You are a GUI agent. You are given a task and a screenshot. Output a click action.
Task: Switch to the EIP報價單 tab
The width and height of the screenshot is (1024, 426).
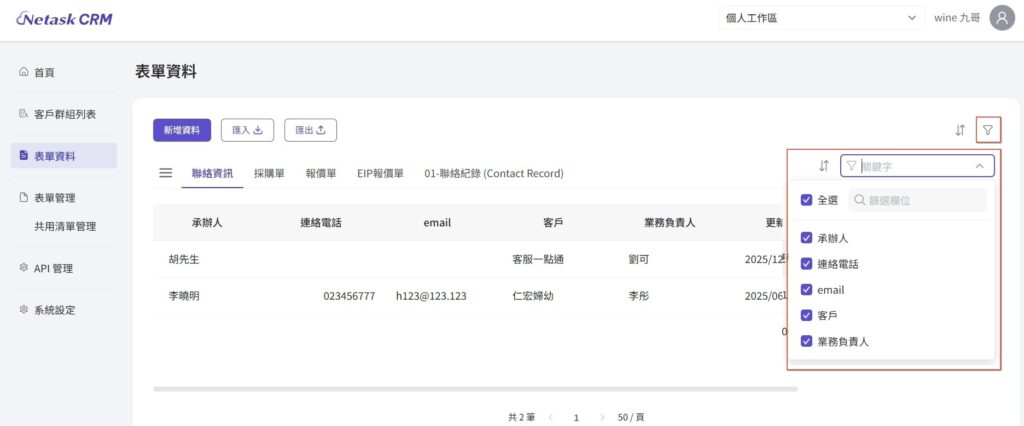tap(380, 173)
